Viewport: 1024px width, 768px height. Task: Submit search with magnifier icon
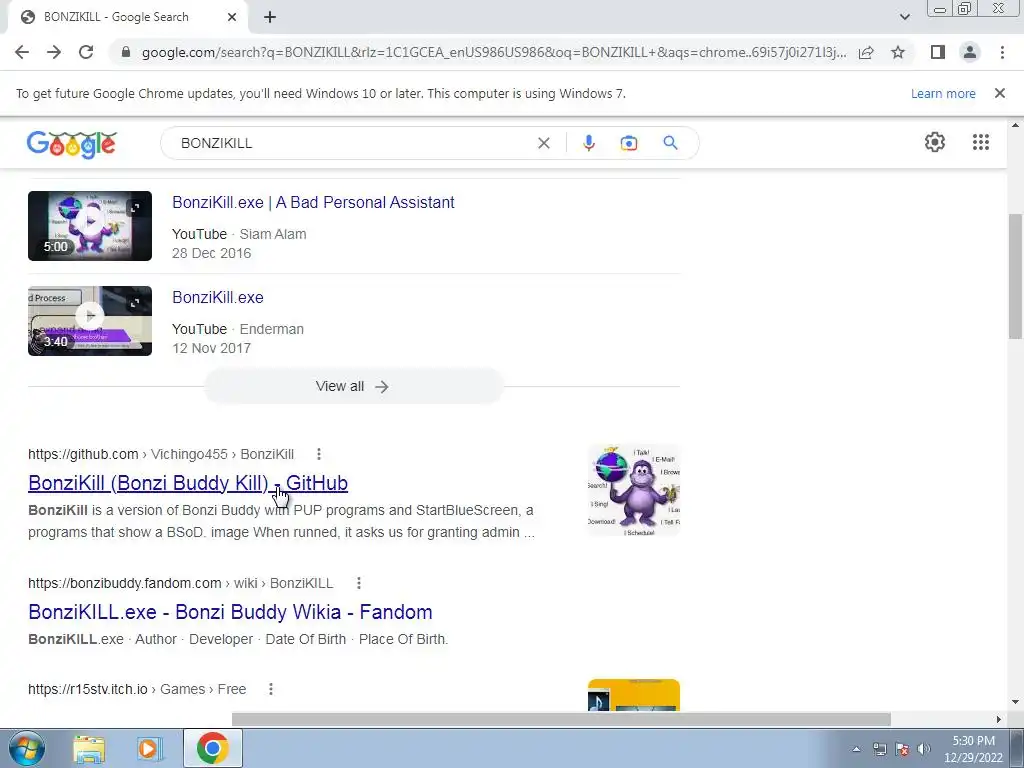(x=670, y=142)
